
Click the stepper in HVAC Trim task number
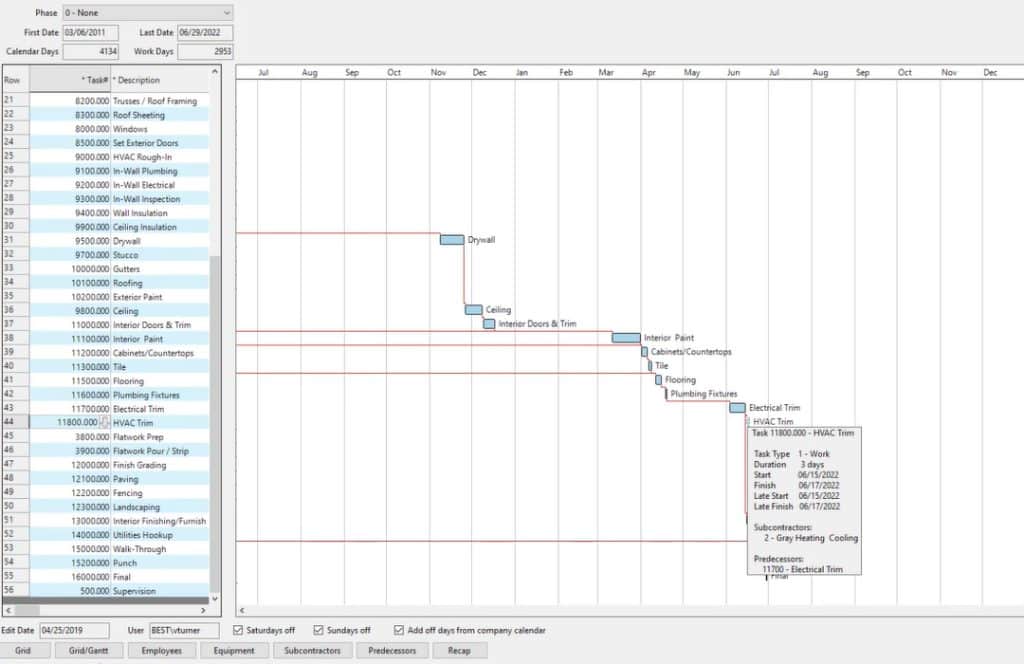[x=105, y=423]
